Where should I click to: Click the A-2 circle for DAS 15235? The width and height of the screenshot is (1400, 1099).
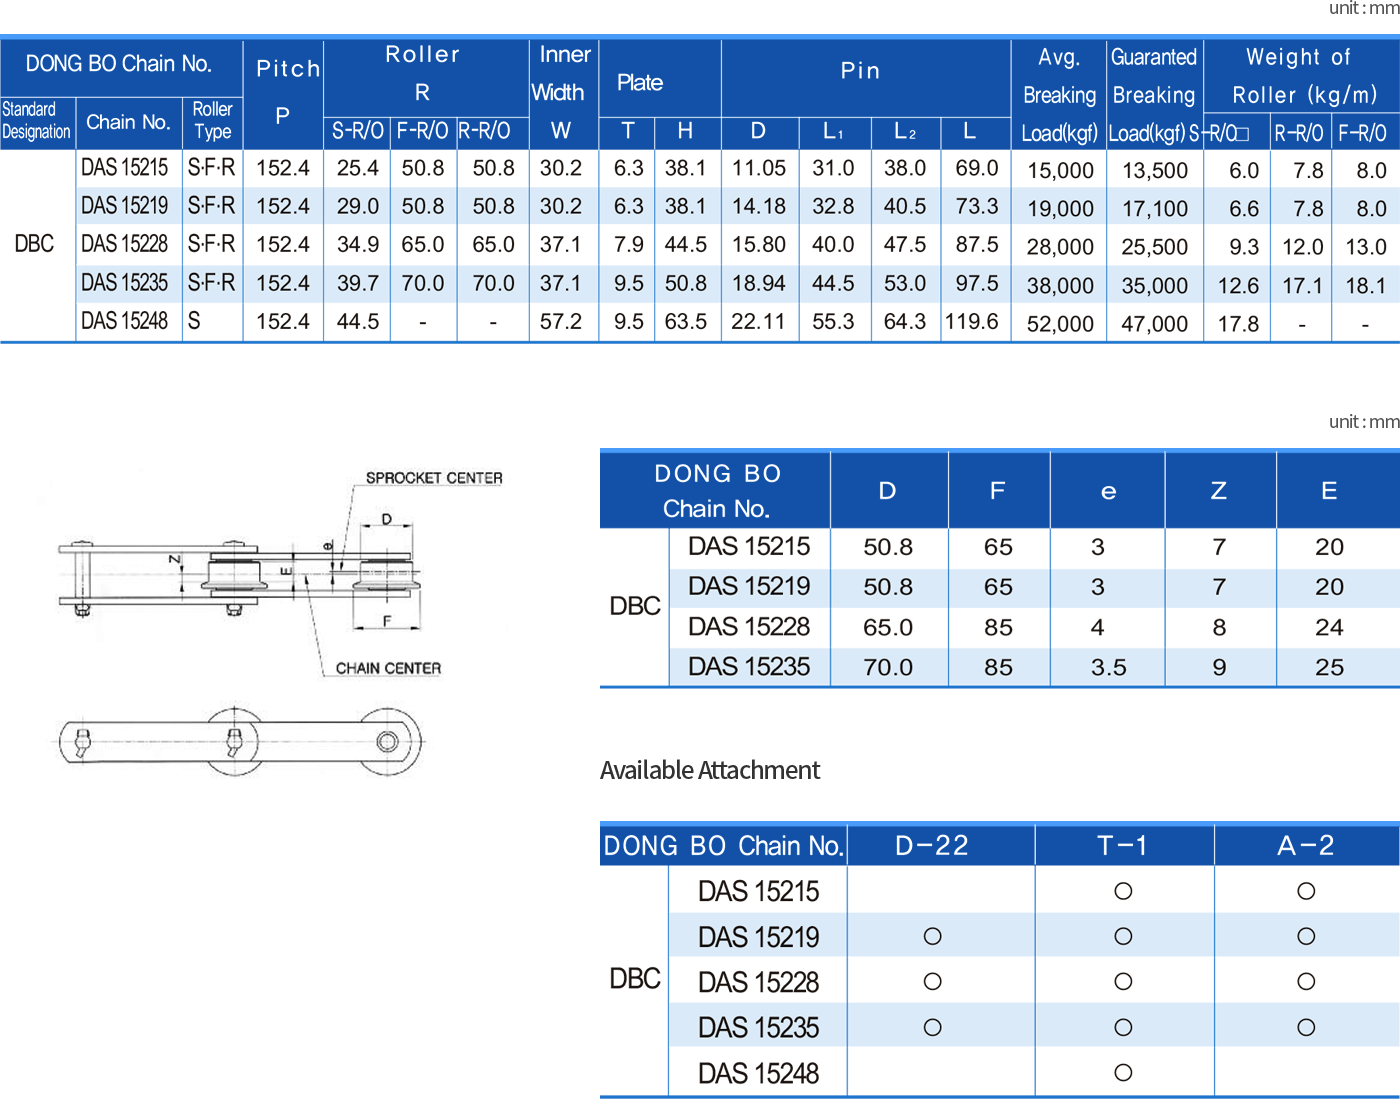pyautogui.click(x=1306, y=1027)
